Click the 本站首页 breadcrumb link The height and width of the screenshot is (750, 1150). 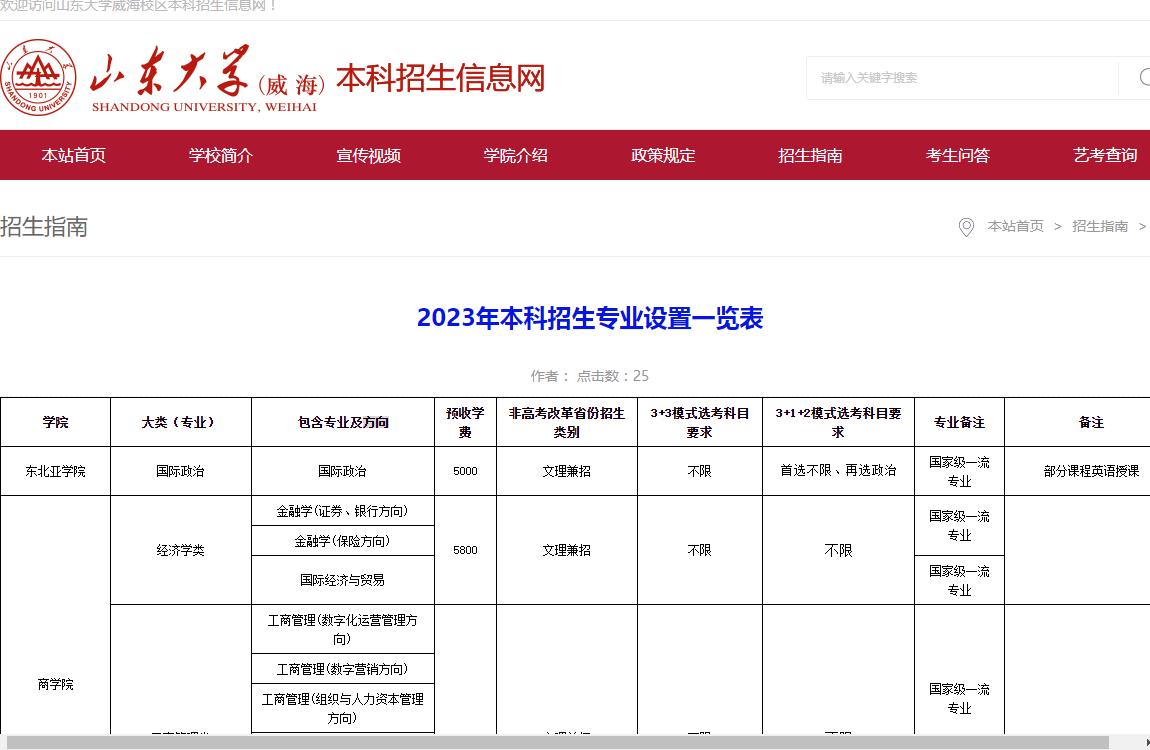(x=1015, y=227)
